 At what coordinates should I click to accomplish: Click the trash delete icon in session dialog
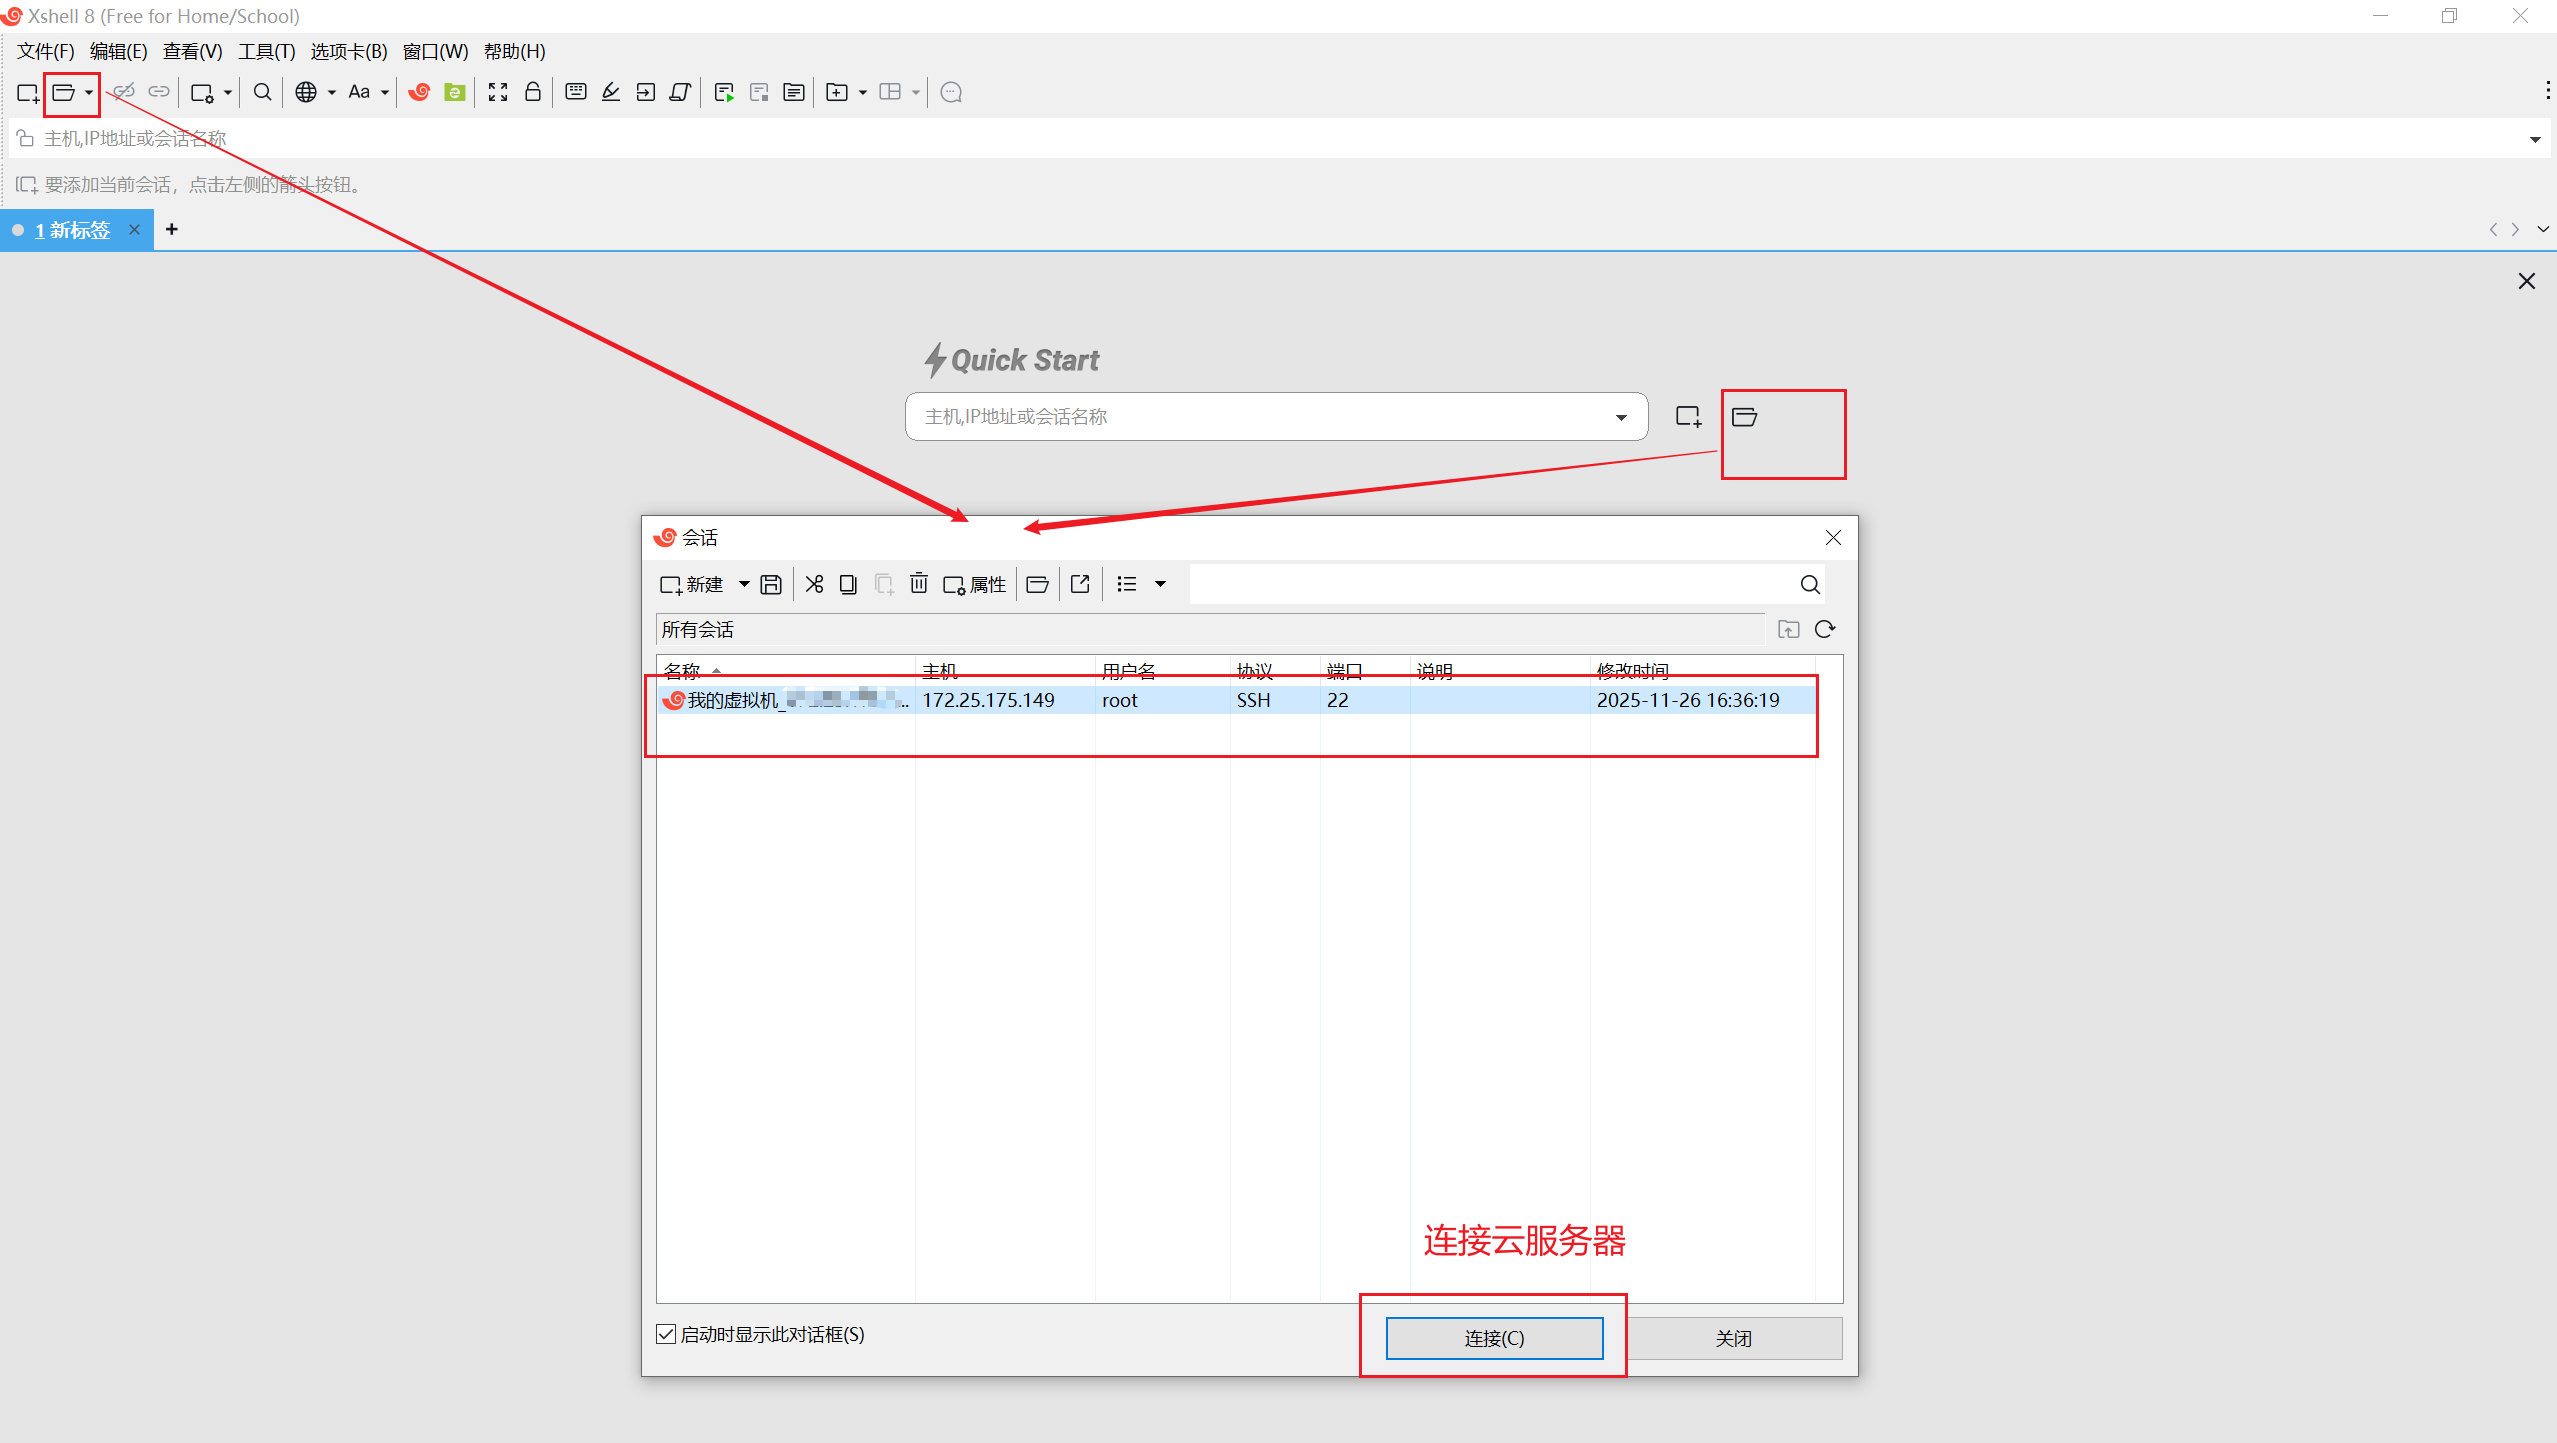[x=919, y=583]
